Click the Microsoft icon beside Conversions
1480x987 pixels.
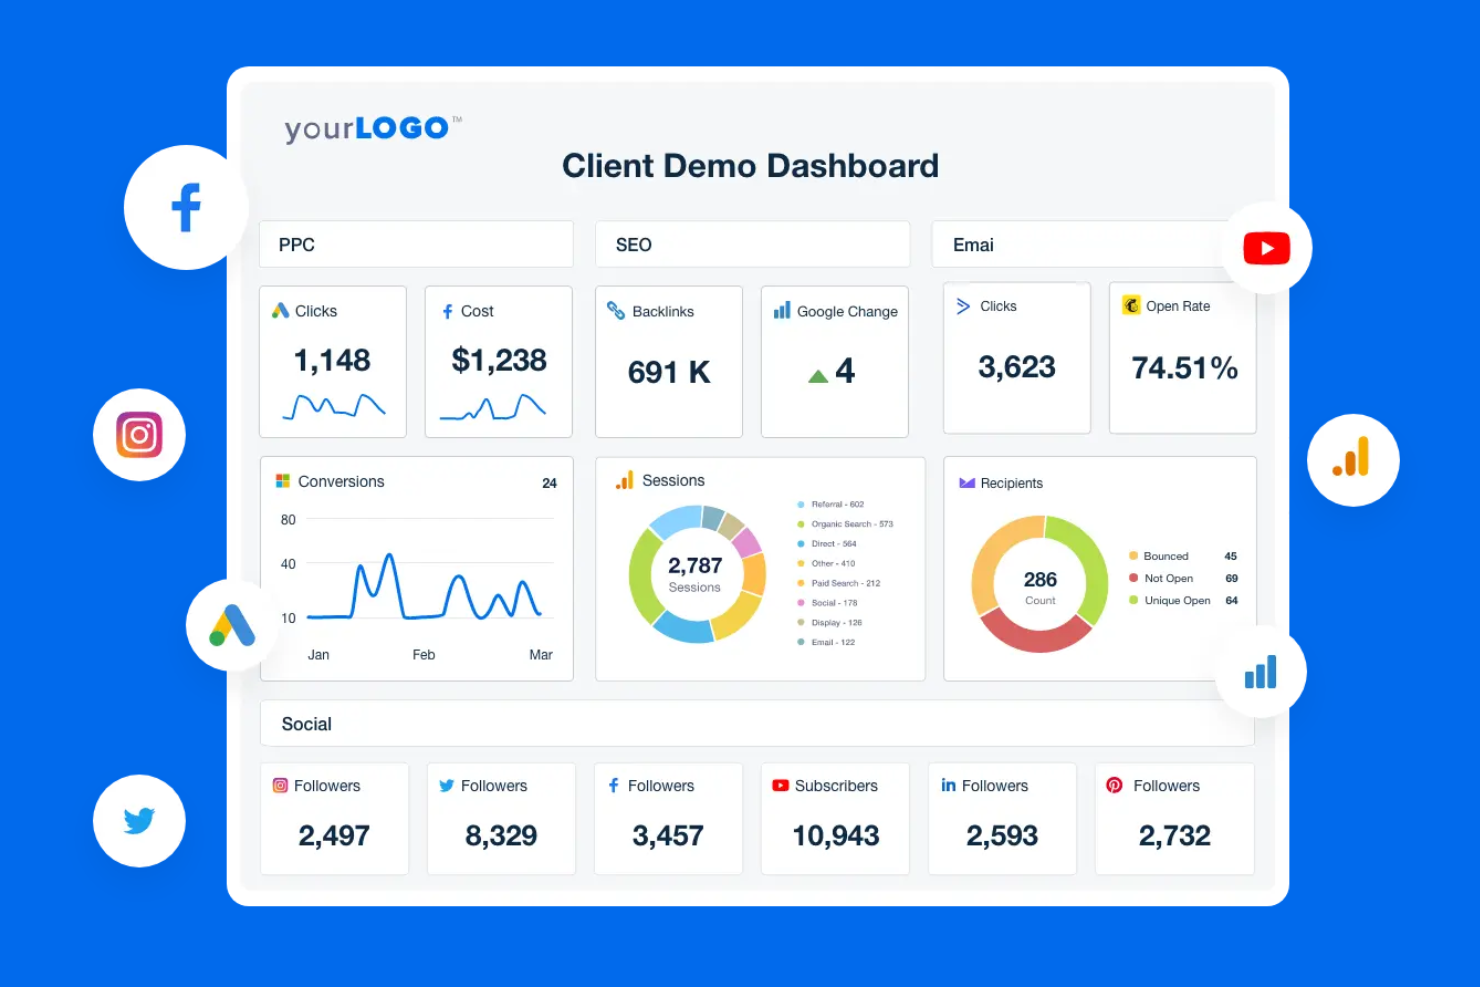(283, 481)
